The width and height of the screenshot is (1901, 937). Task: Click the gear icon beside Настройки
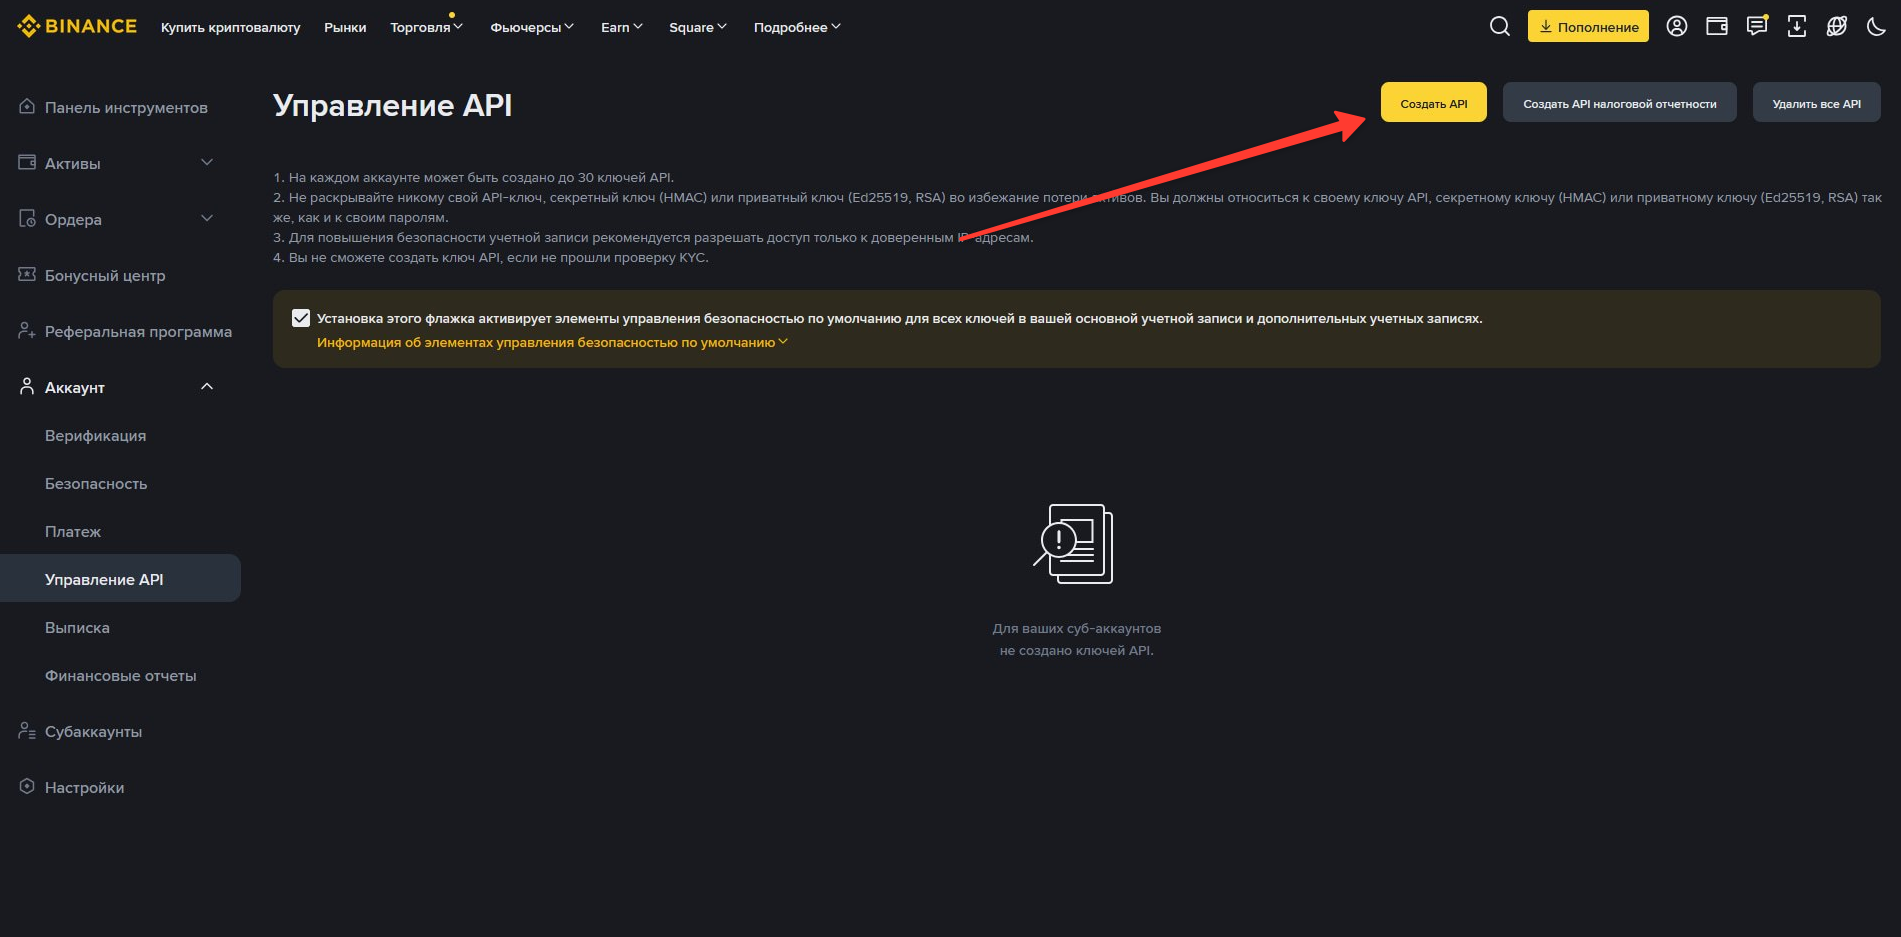tap(27, 786)
